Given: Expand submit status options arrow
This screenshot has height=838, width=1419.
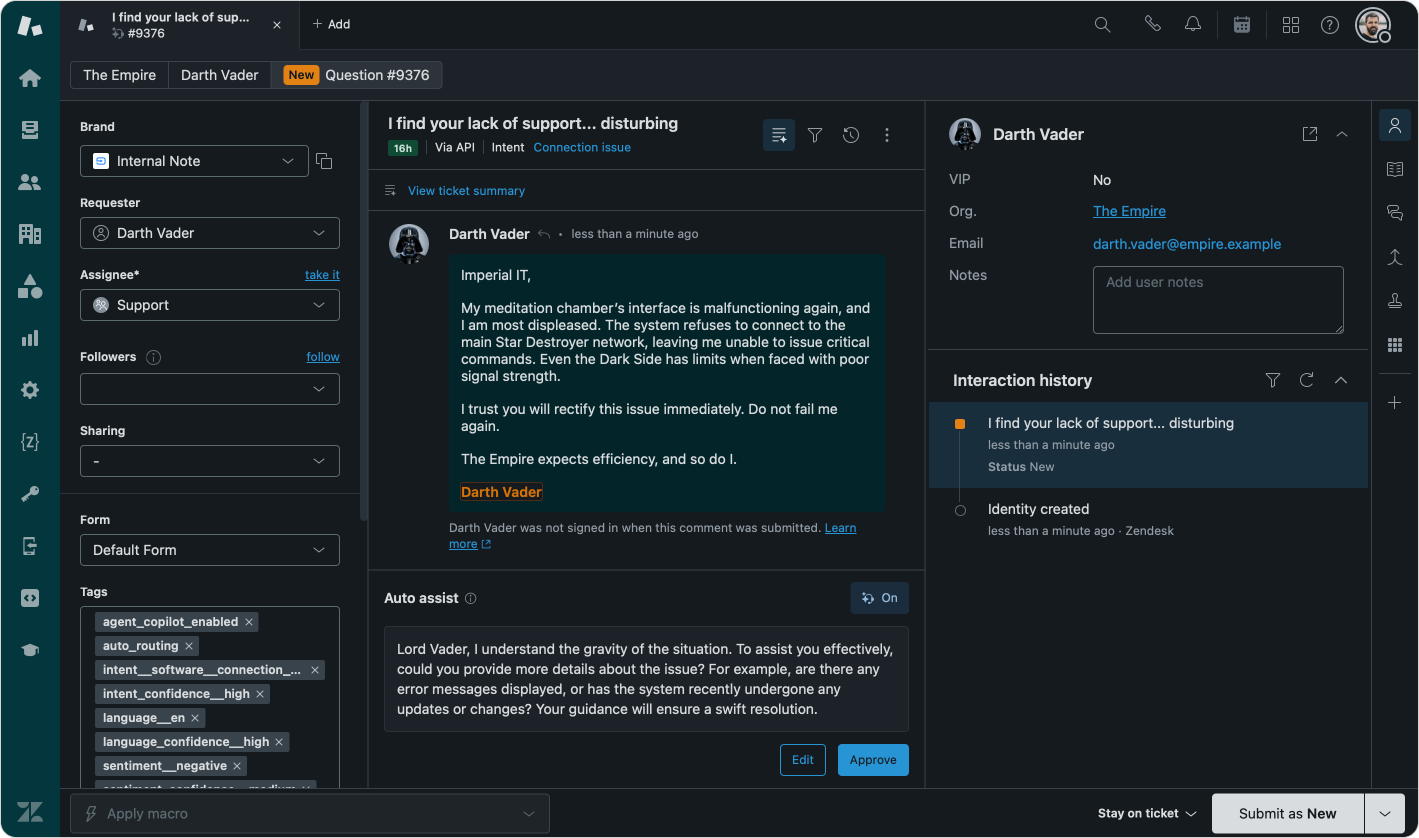Looking at the screenshot, I should click(1385, 814).
